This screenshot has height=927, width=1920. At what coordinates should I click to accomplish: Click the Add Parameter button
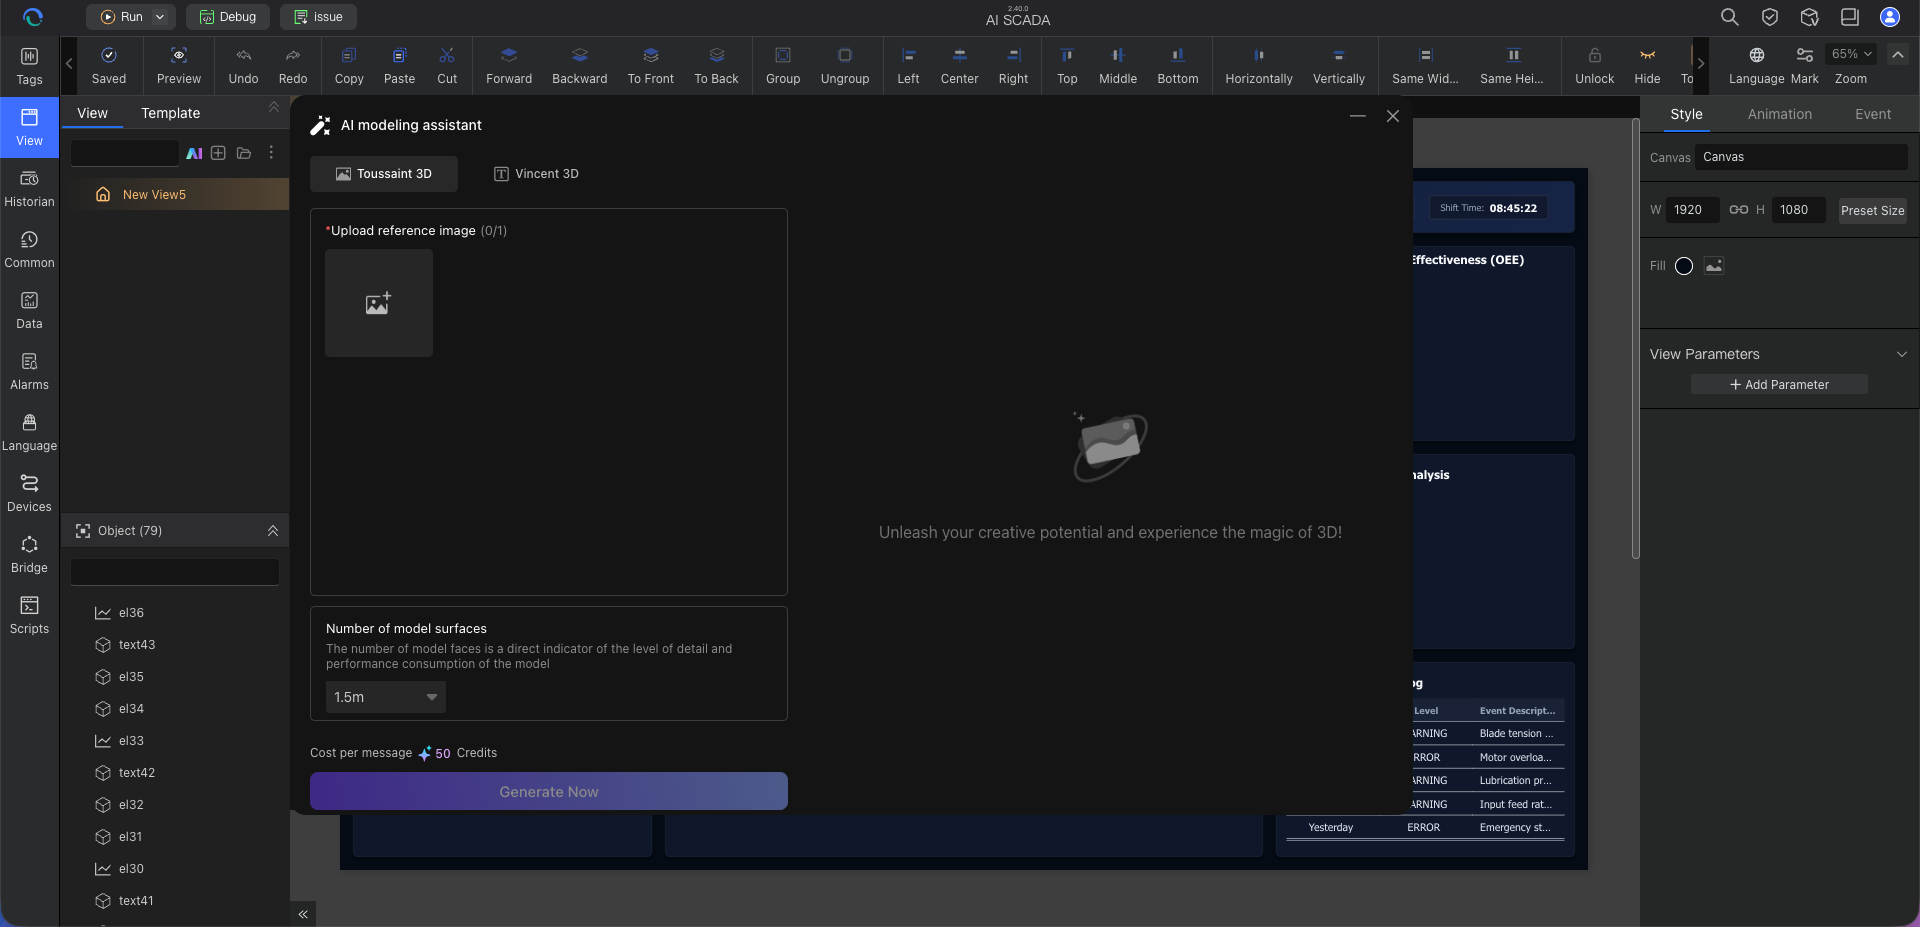point(1779,384)
